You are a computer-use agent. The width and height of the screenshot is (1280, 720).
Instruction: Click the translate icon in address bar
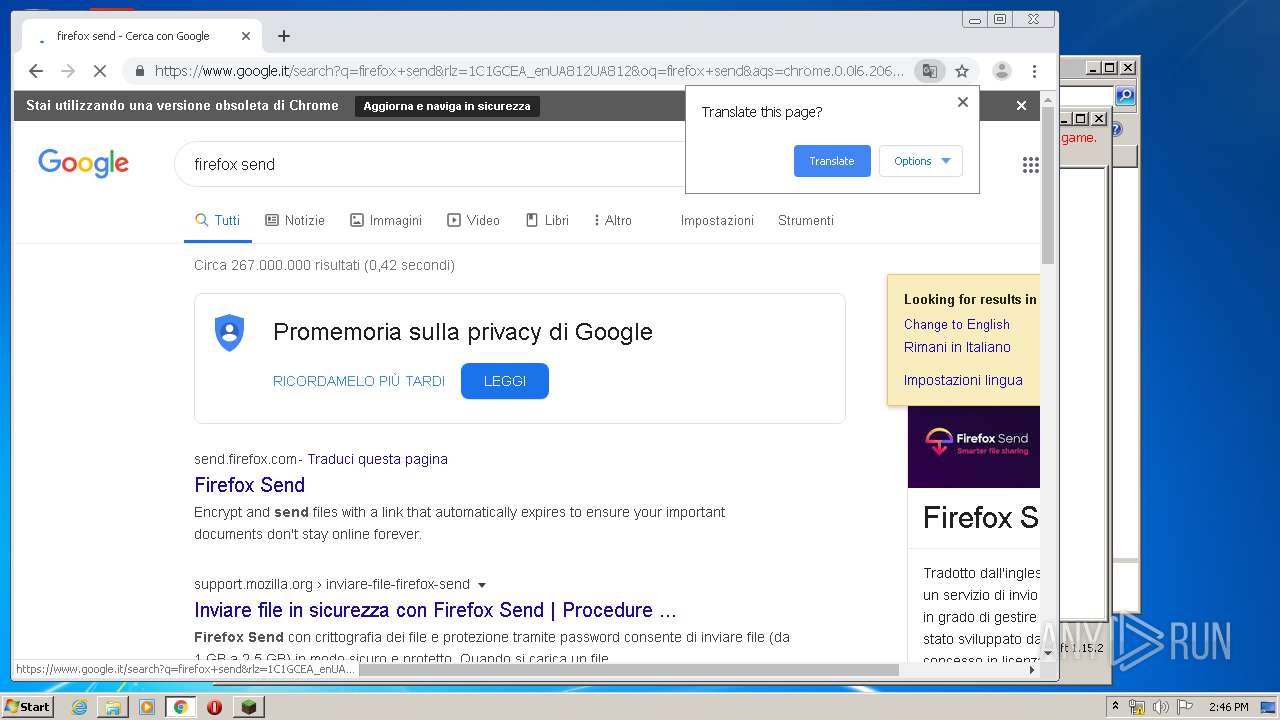click(930, 71)
